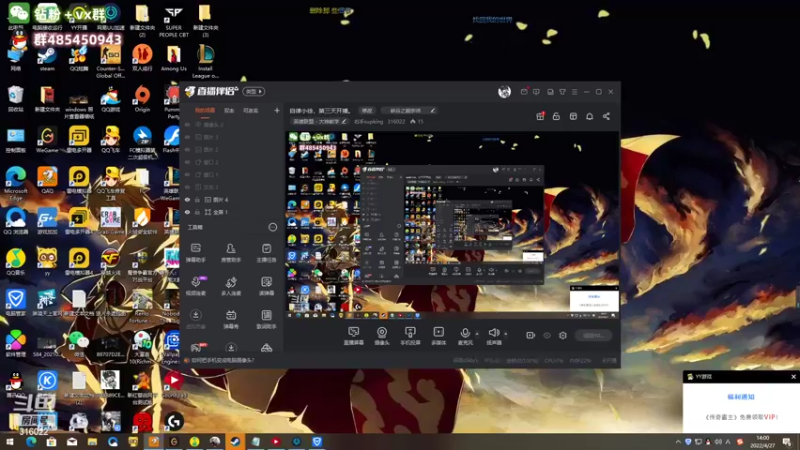
Task: Open the notification bell icon
Action: [x=589, y=116]
